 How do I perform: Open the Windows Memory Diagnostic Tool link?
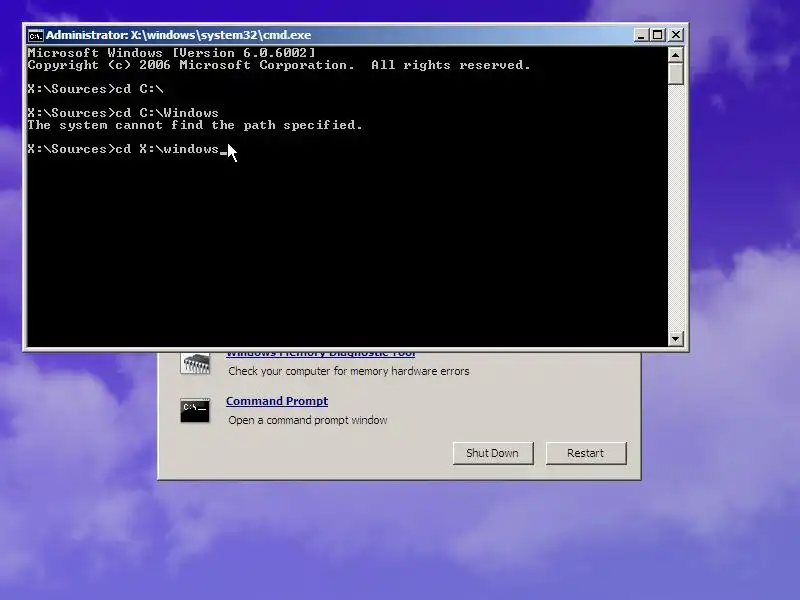320,354
